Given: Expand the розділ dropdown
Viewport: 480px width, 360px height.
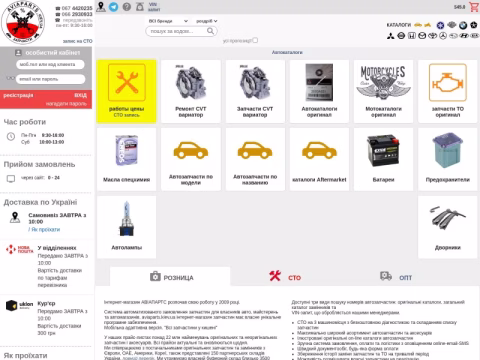Looking at the screenshot, I should [206, 21].
